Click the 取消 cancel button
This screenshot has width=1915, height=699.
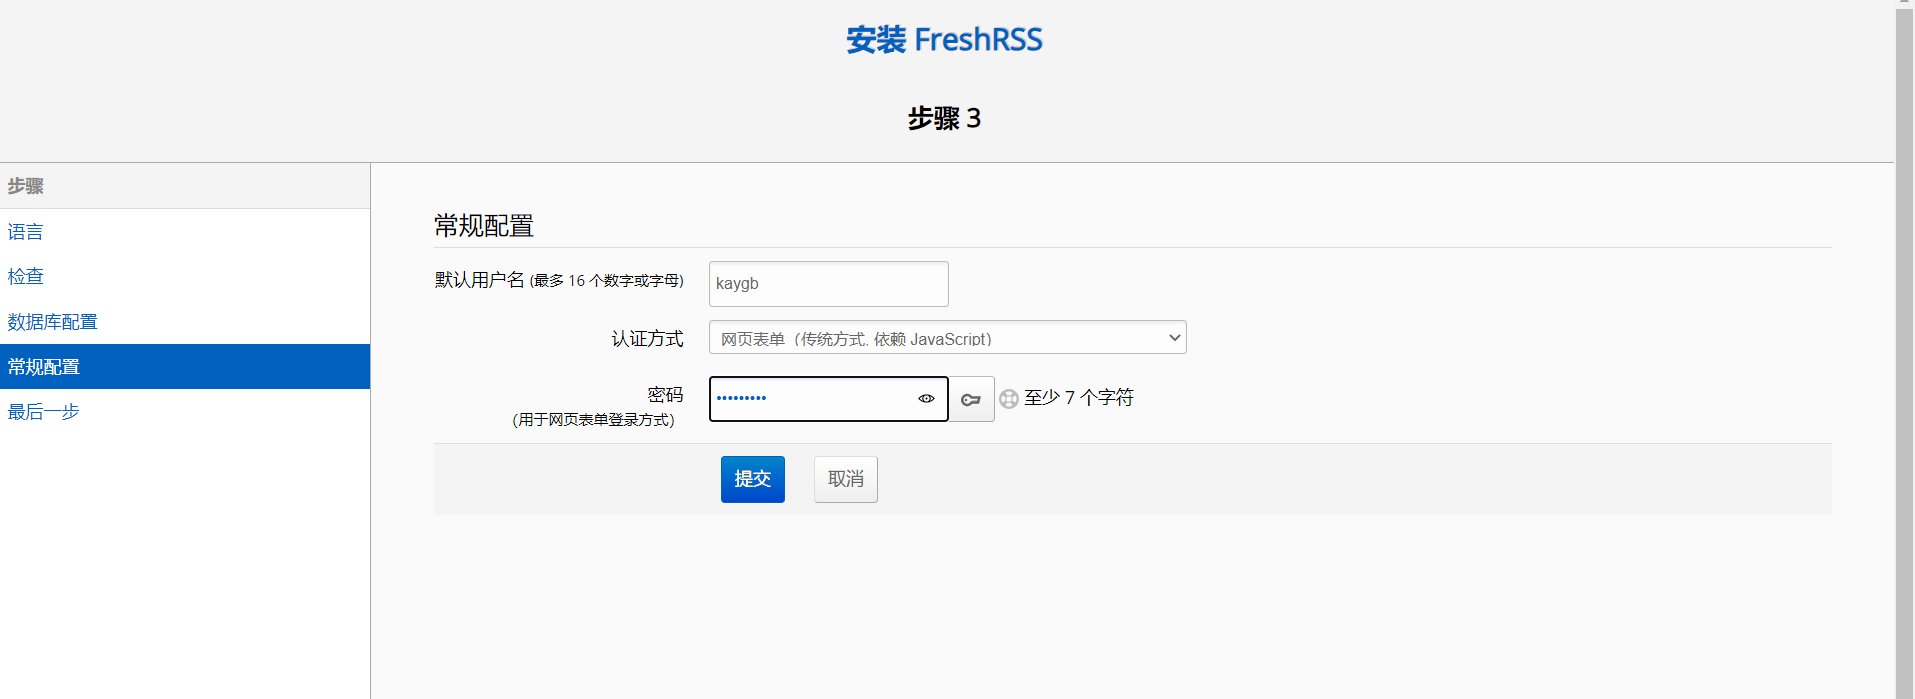[845, 480]
